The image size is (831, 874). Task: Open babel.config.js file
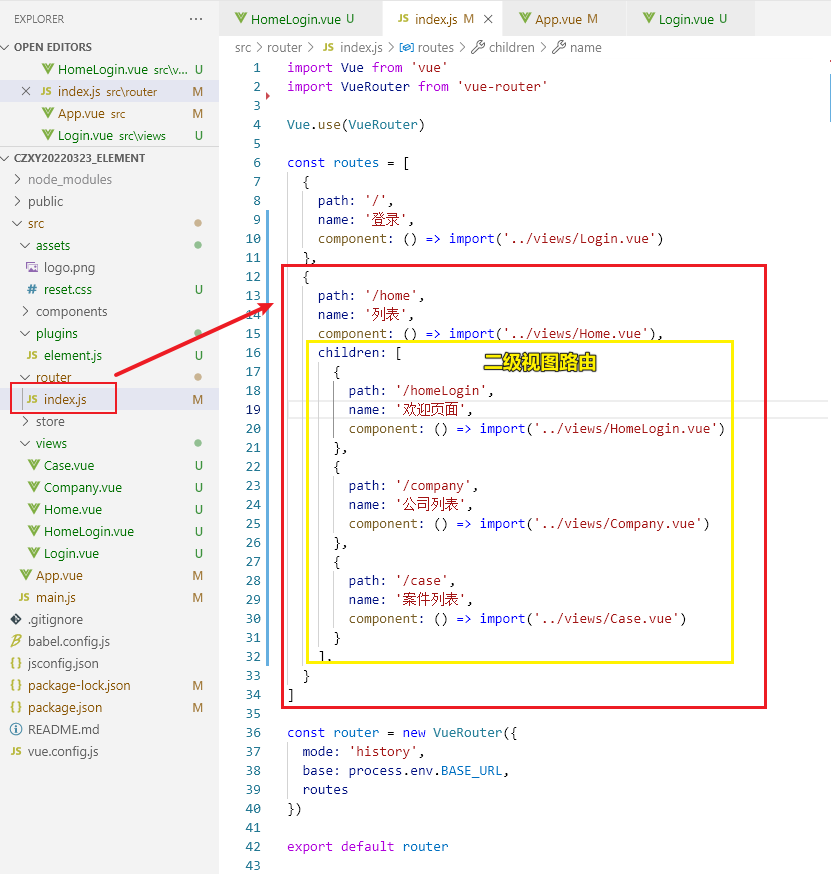69,642
